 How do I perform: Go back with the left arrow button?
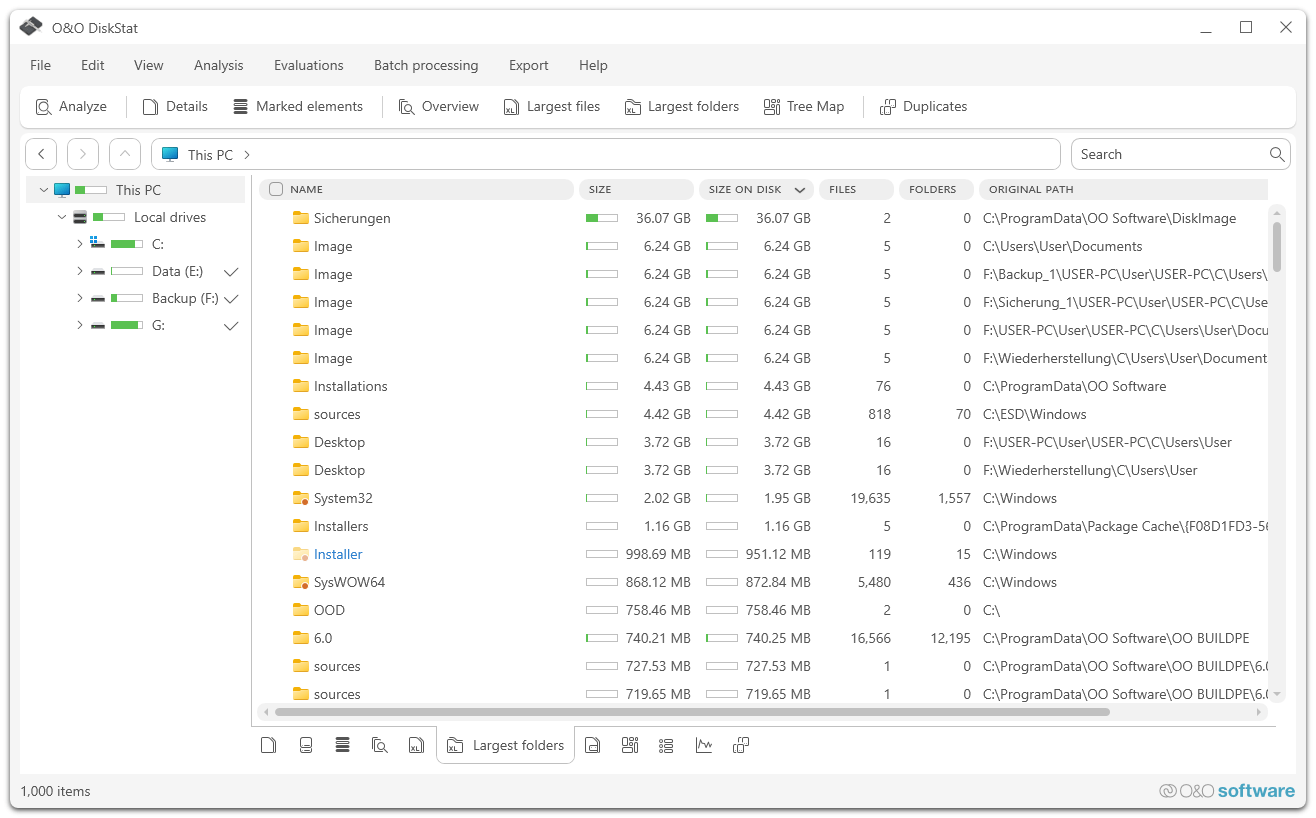coord(41,154)
